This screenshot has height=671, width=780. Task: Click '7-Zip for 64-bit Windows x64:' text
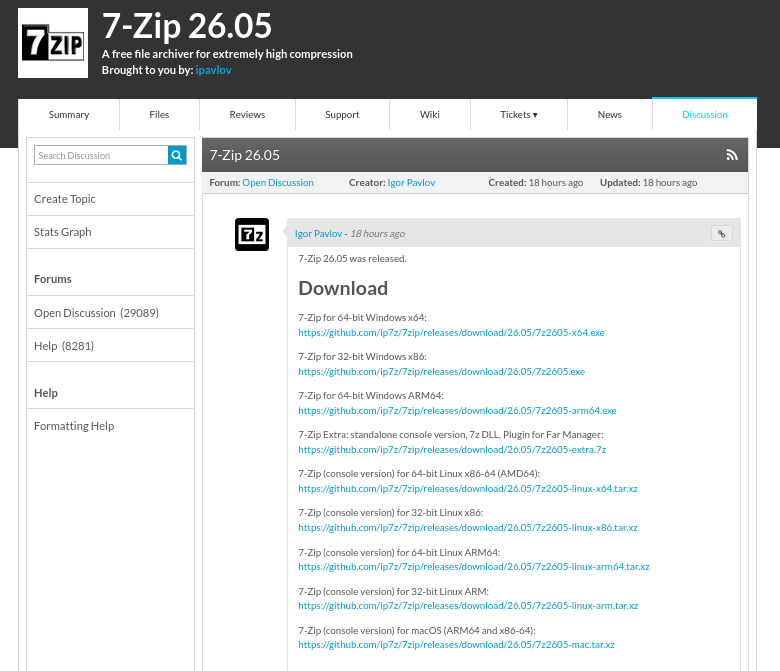pos(362,317)
